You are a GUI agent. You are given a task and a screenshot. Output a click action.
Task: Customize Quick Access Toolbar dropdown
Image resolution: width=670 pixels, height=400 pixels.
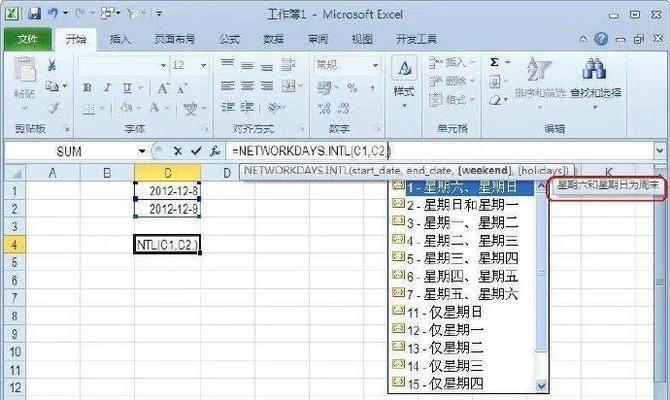click(x=159, y=14)
